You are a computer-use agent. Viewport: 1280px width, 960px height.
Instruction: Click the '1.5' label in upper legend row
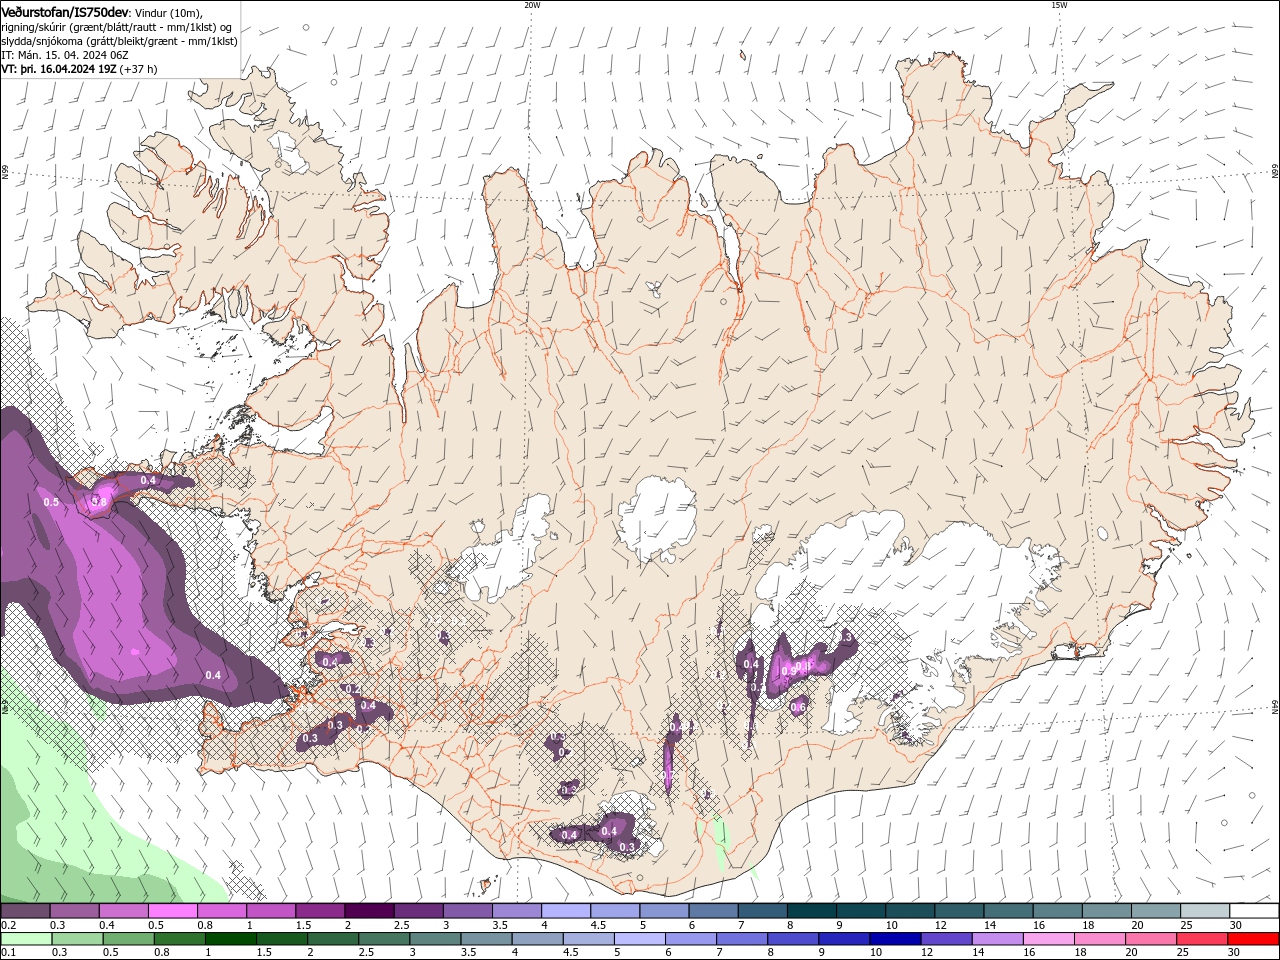click(302, 925)
